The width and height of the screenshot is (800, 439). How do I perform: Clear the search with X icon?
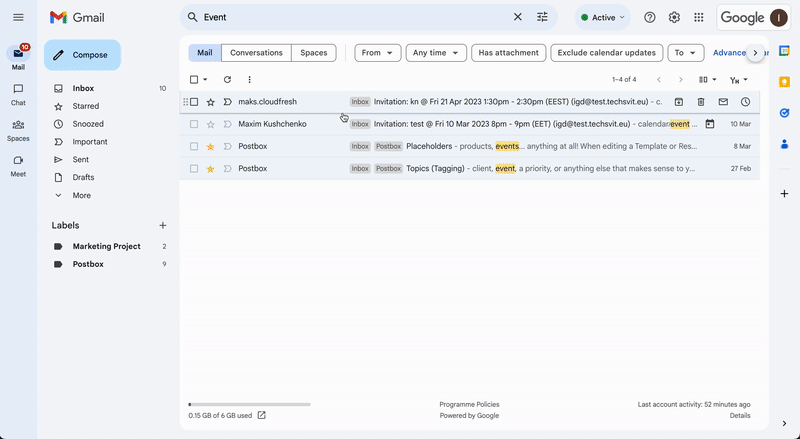517,17
